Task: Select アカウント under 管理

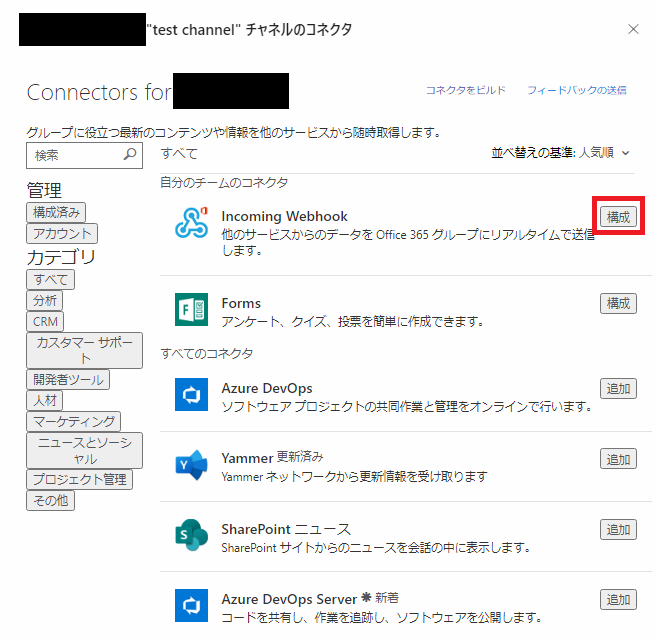Action: pyautogui.click(x=62, y=233)
